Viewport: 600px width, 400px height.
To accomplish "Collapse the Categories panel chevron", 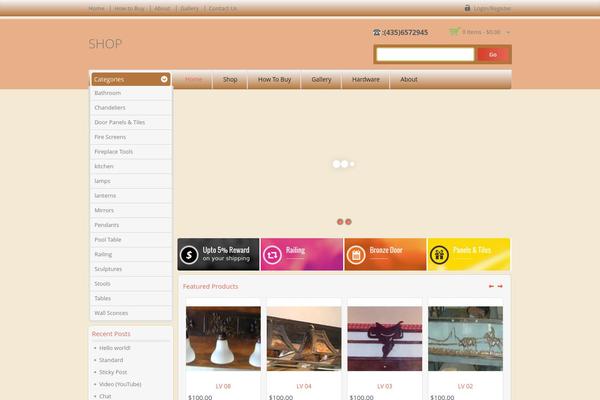I will tap(164, 79).
